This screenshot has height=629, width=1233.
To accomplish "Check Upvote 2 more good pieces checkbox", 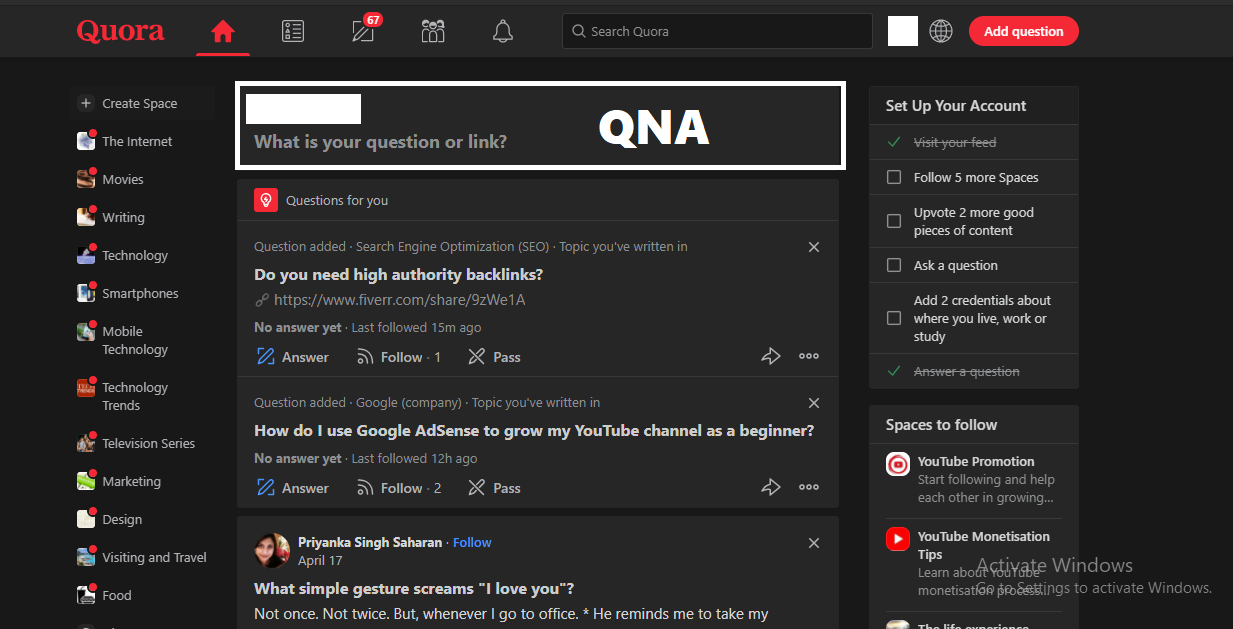I will (x=894, y=221).
